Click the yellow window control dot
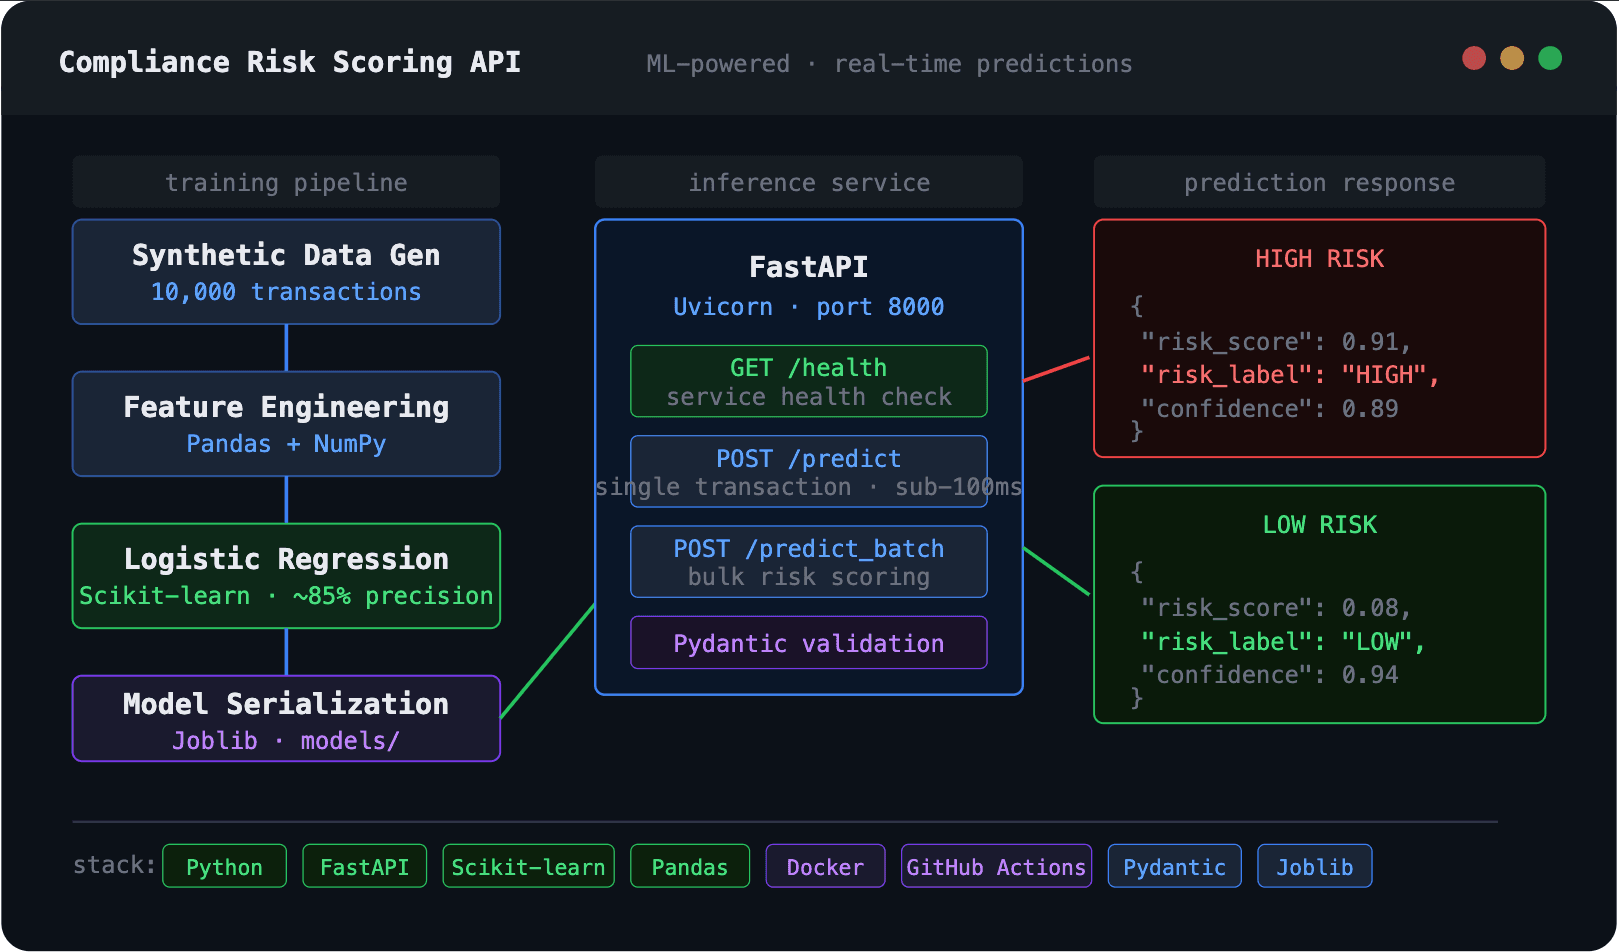1619x952 pixels. 1511,58
